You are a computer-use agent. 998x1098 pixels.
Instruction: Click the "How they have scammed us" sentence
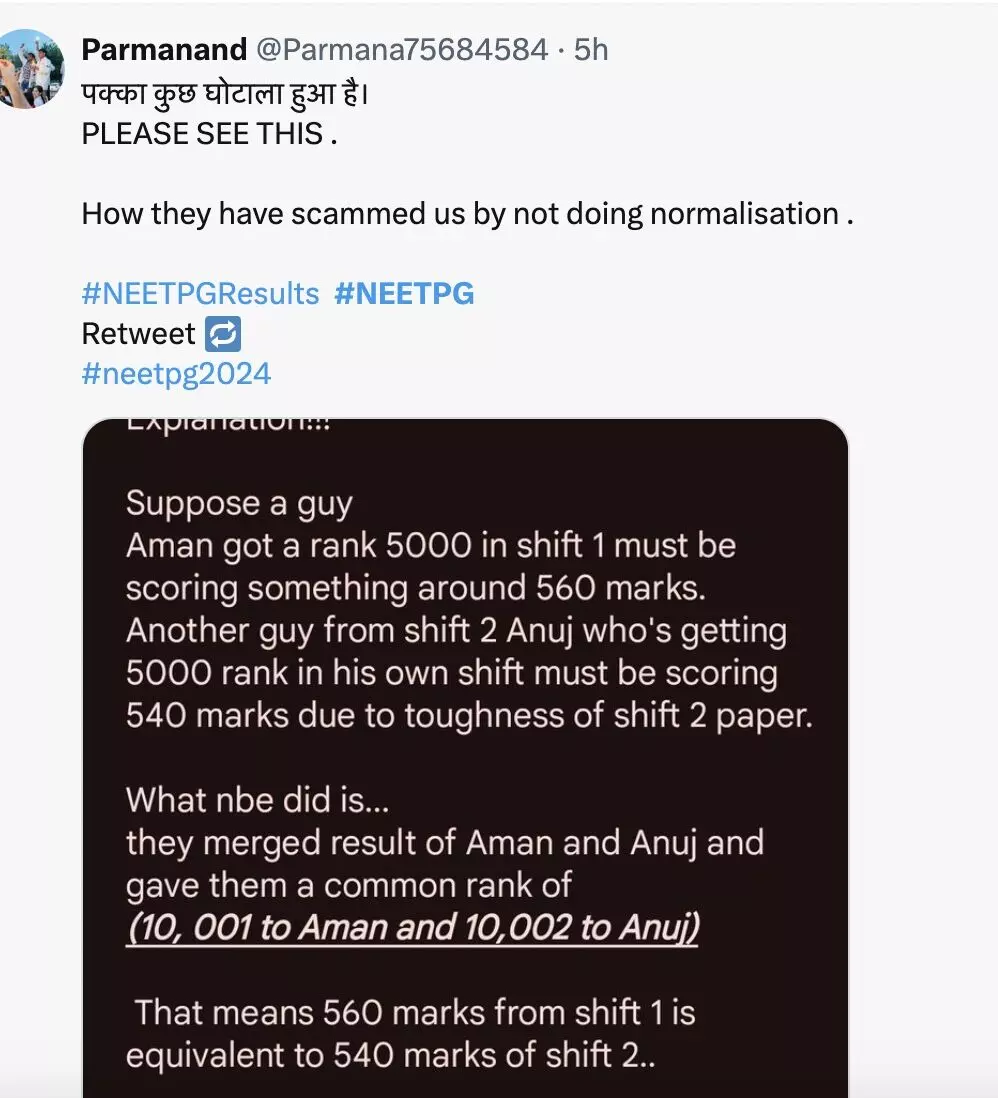466,213
